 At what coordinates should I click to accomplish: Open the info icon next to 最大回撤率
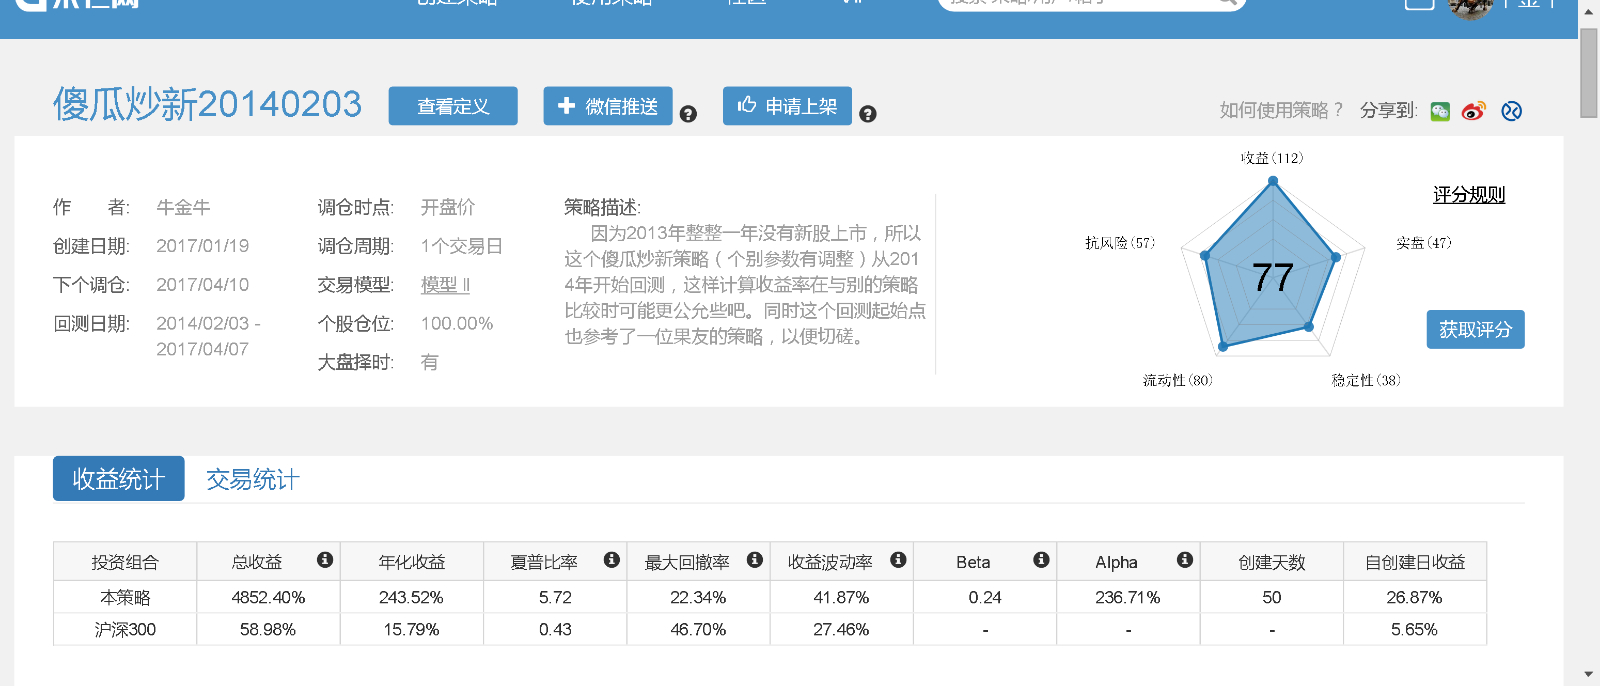pos(755,560)
